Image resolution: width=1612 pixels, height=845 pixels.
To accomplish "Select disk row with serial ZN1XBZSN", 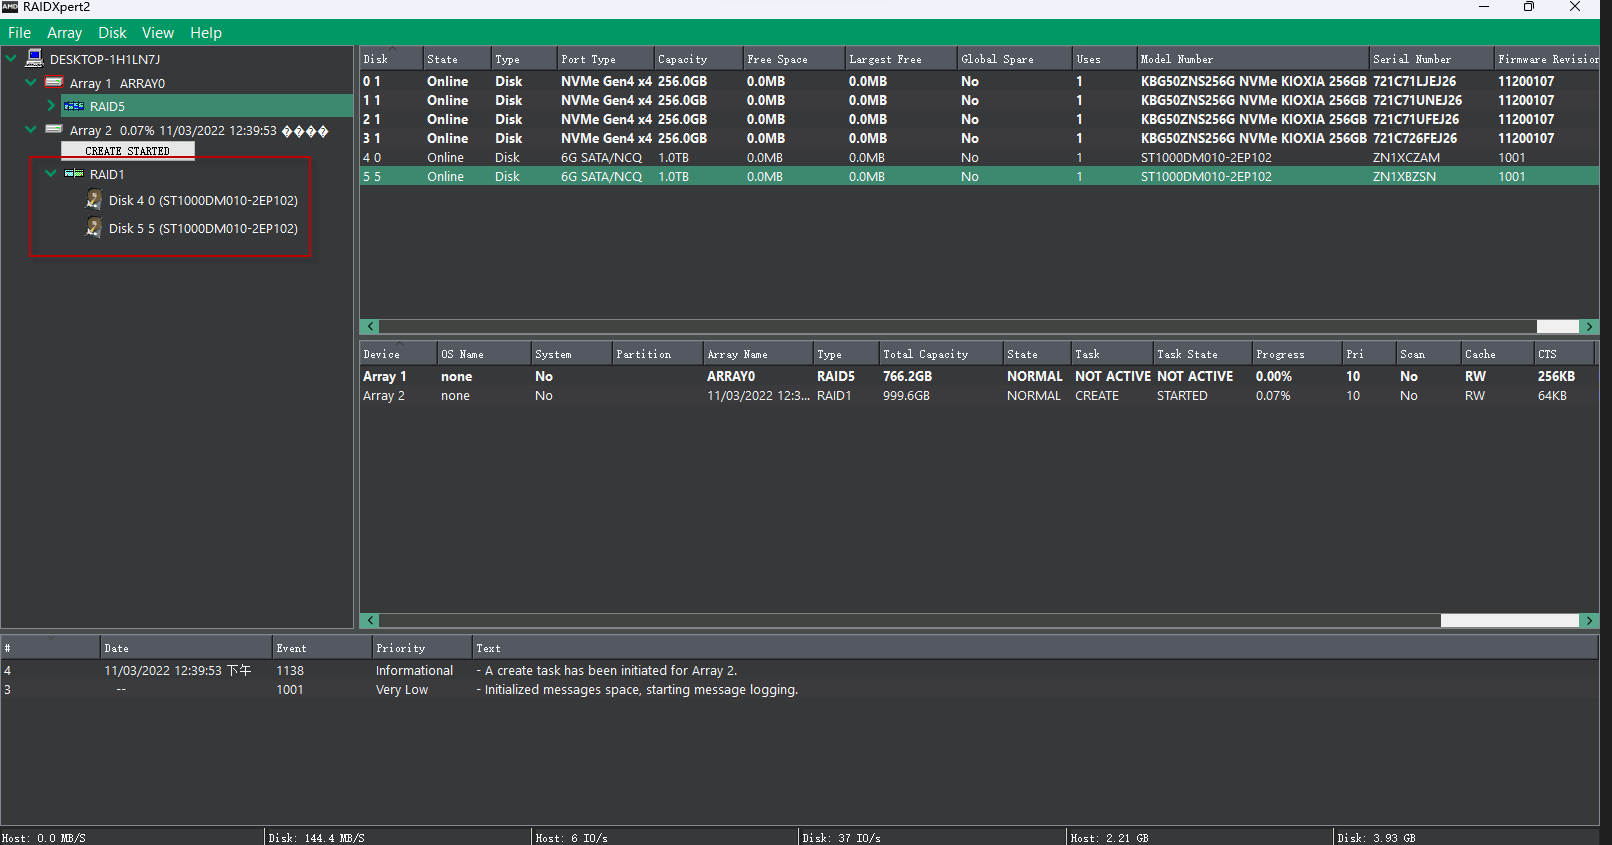I will point(979,176).
